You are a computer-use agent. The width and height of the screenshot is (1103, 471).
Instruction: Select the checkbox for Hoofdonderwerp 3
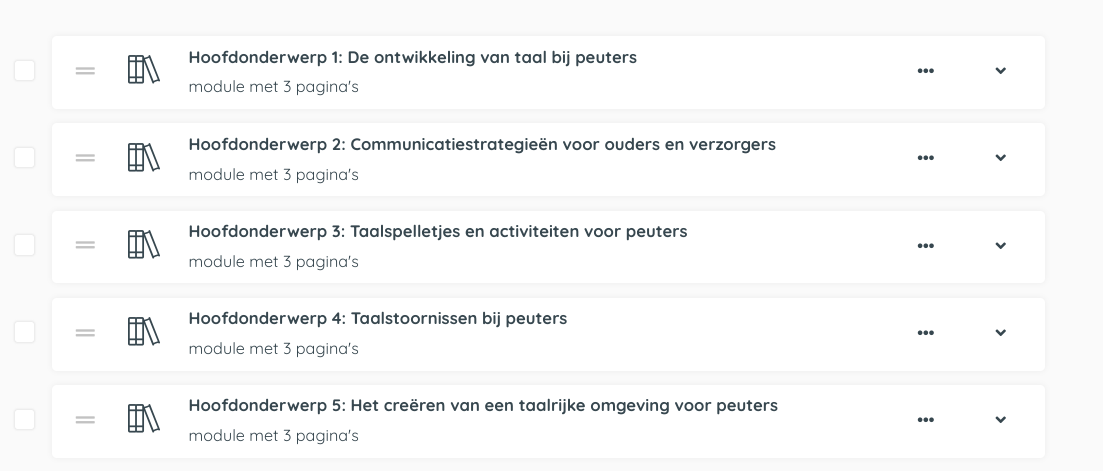pos(24,245)
